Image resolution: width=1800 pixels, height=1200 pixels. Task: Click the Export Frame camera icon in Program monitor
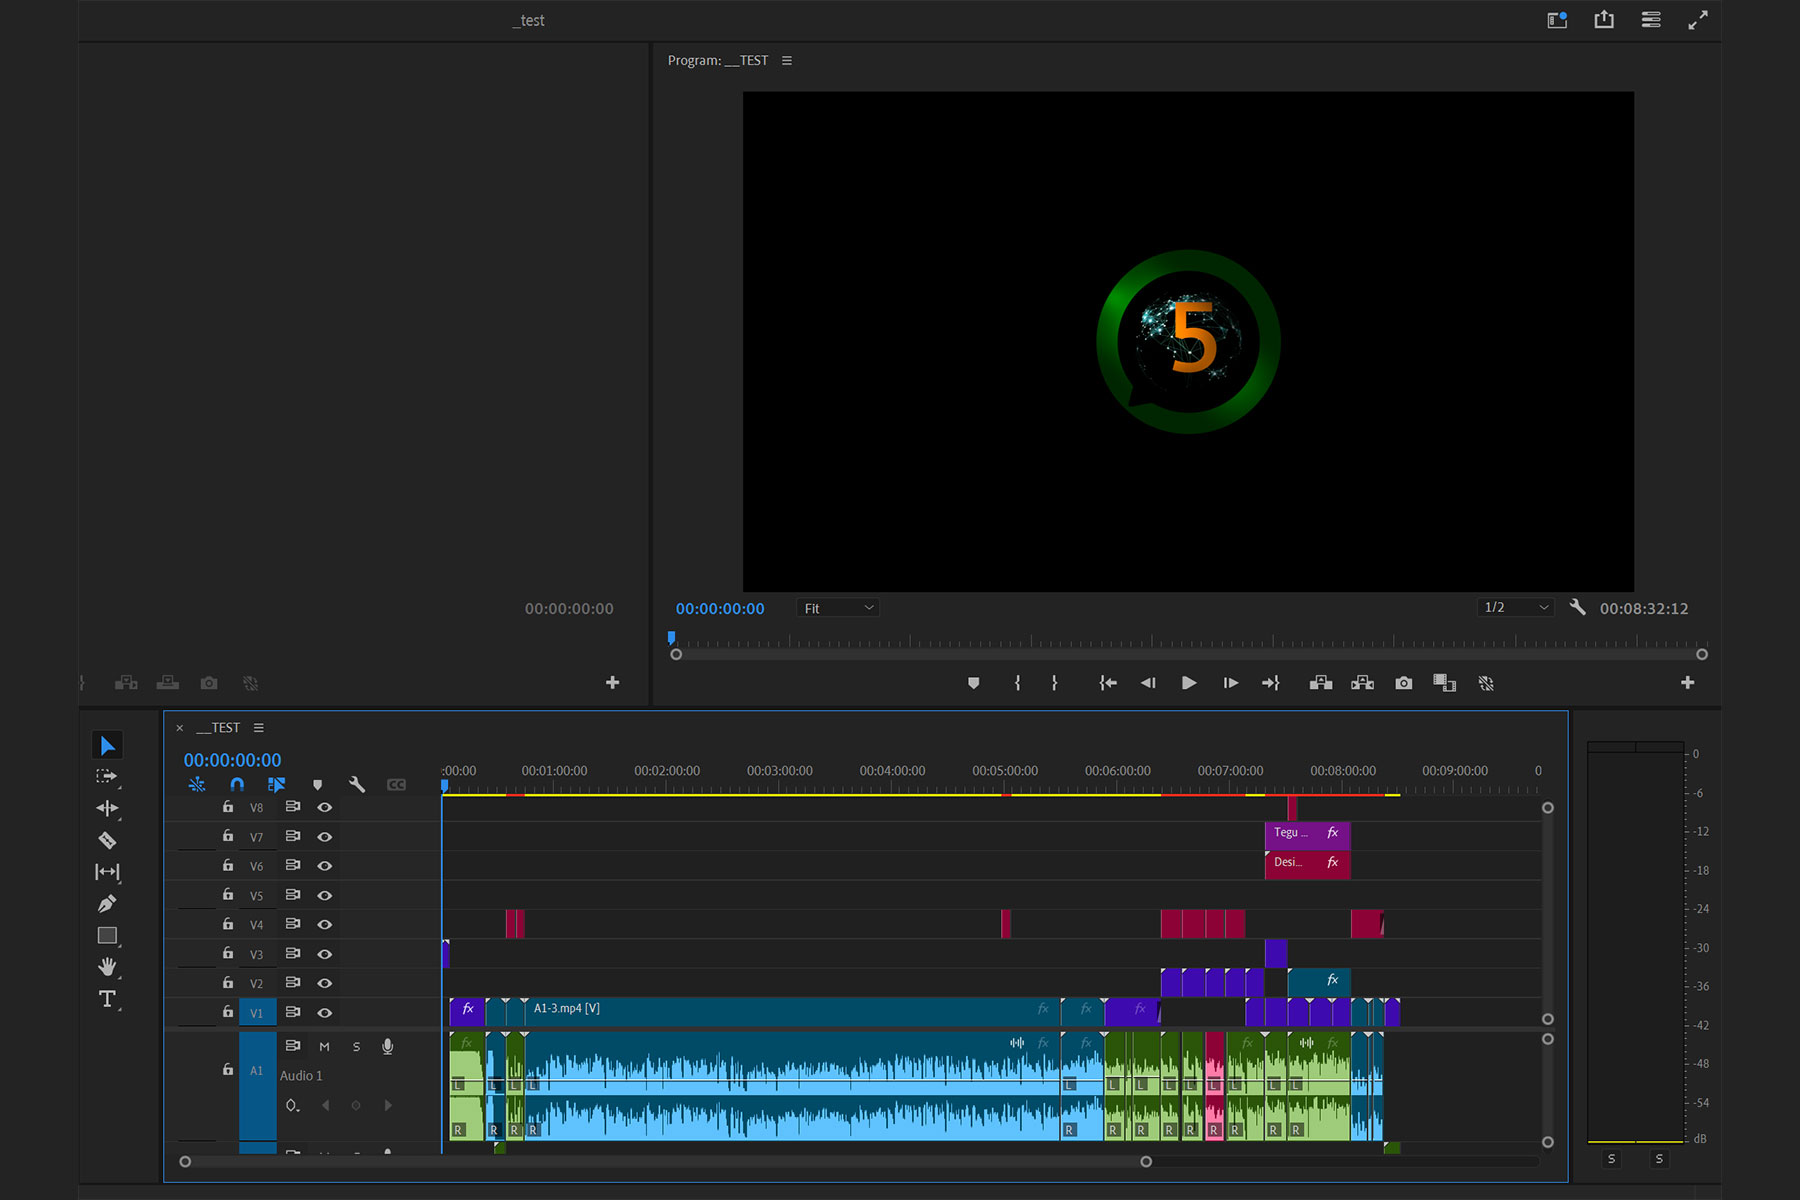[x=1404, y=683]
